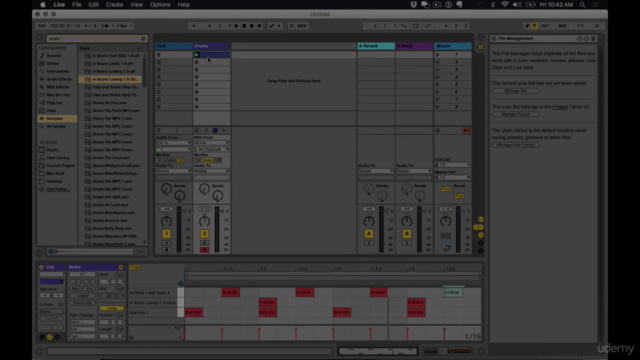
Task: Click the Kick track header
Action: (173, 46)
